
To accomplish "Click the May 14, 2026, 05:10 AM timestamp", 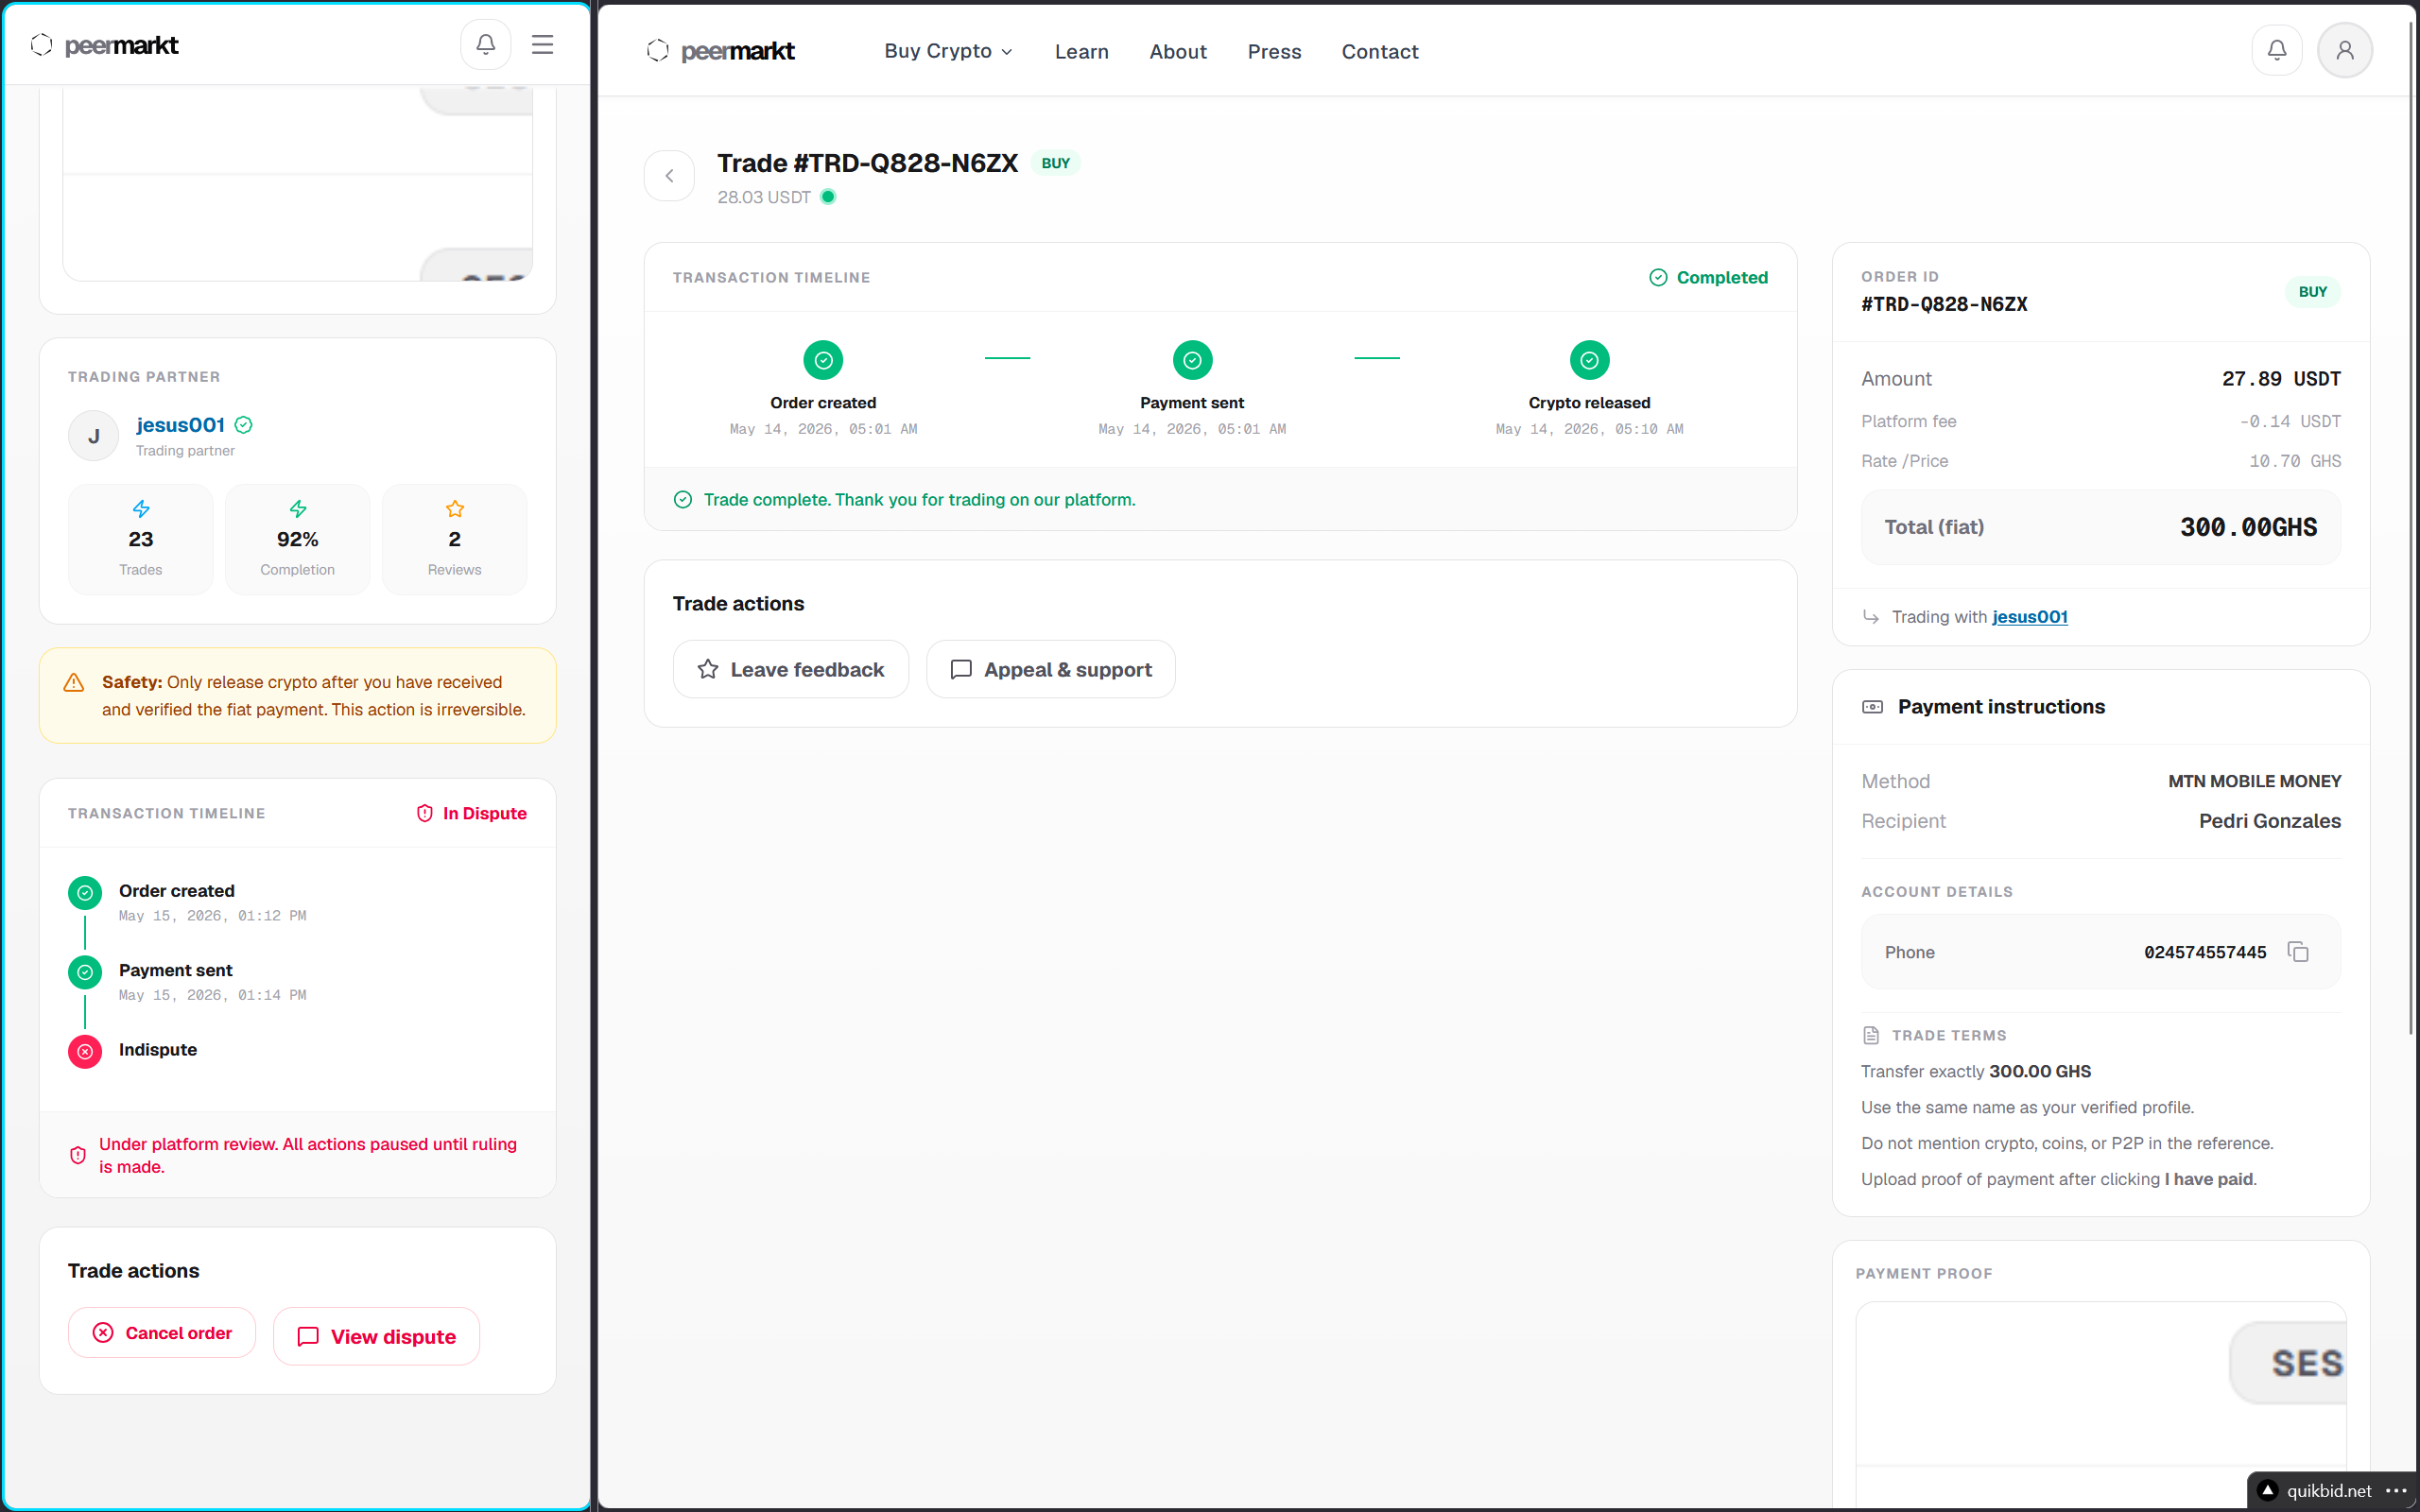I will click(x=1589, y=429).
